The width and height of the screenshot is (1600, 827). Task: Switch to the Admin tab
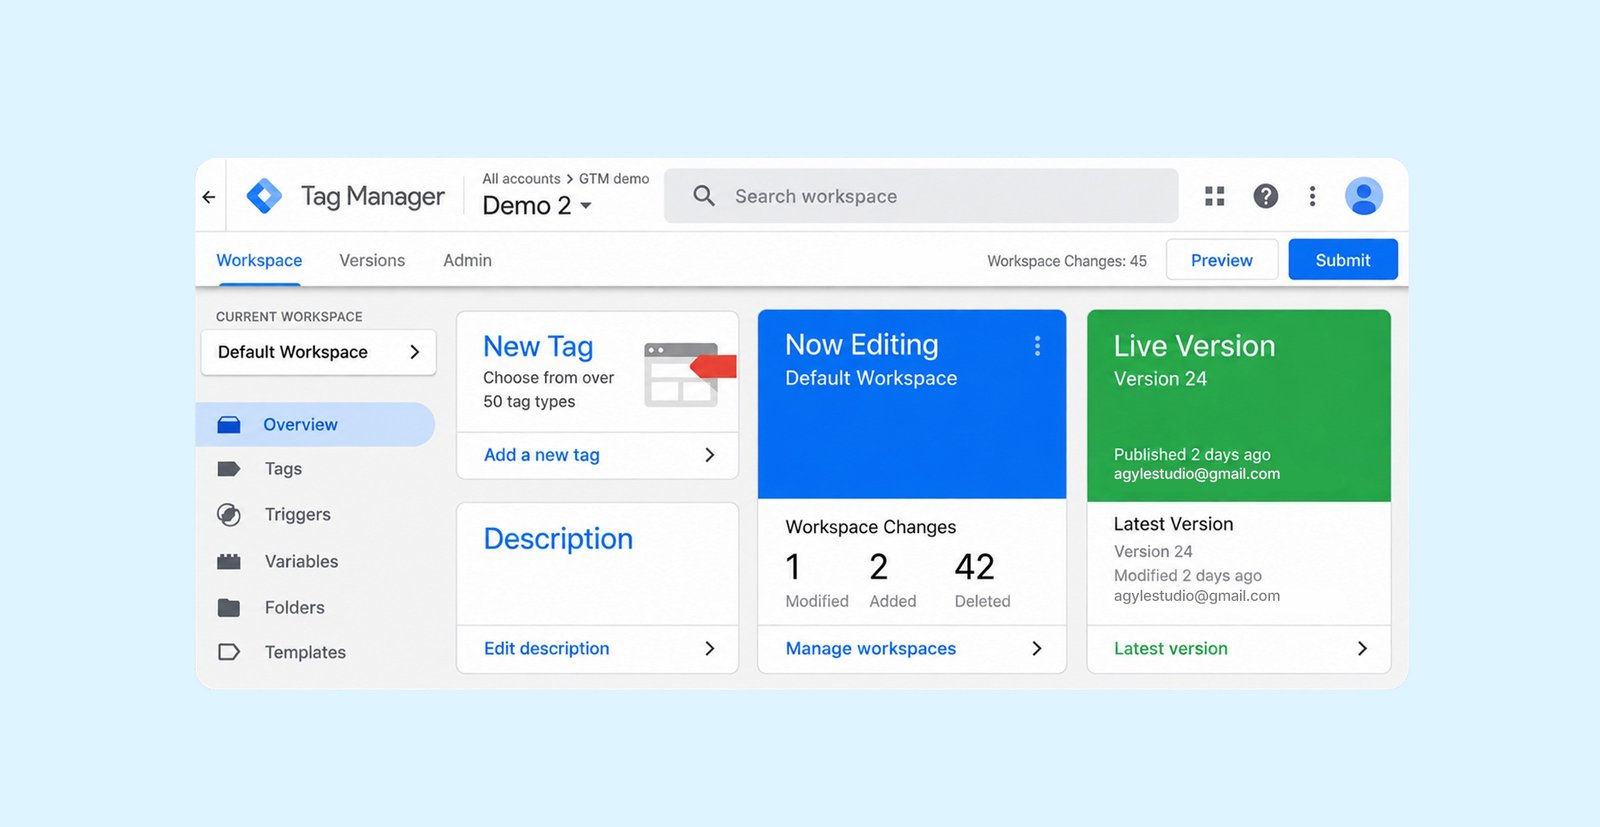pyautogui.click(x=467, y=260)
